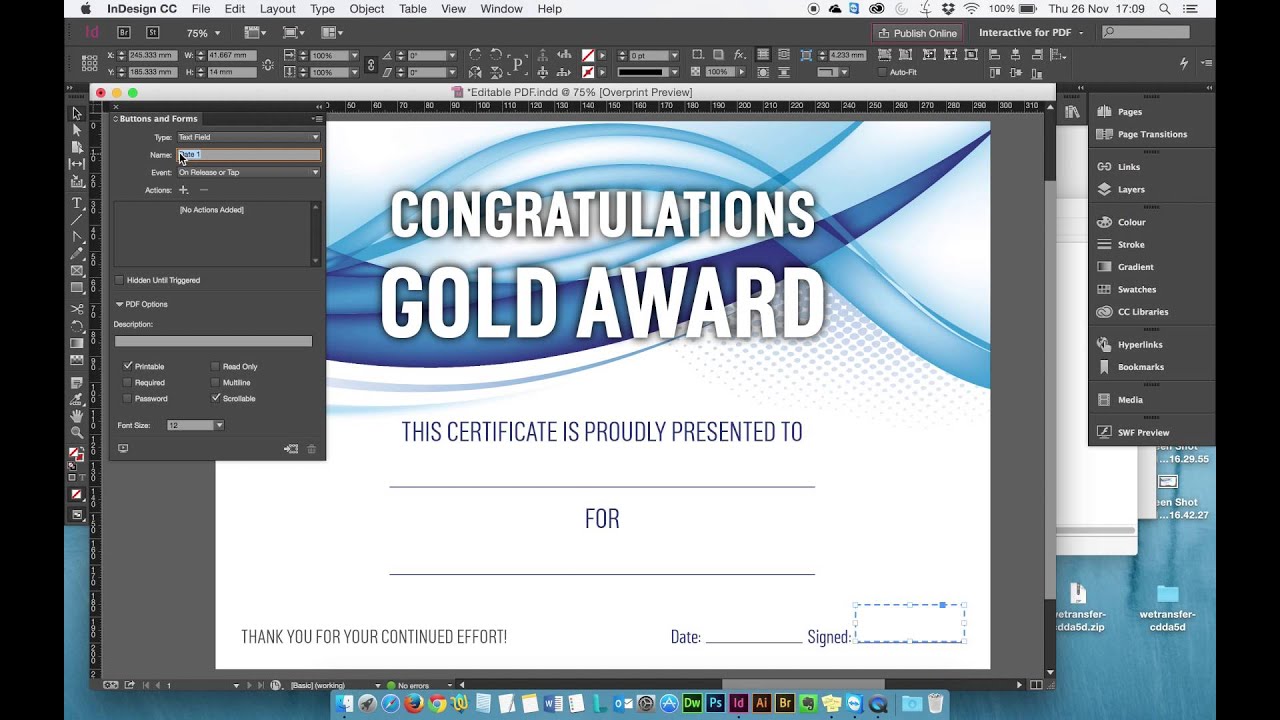Open the Layout menu

coord(277,9)
